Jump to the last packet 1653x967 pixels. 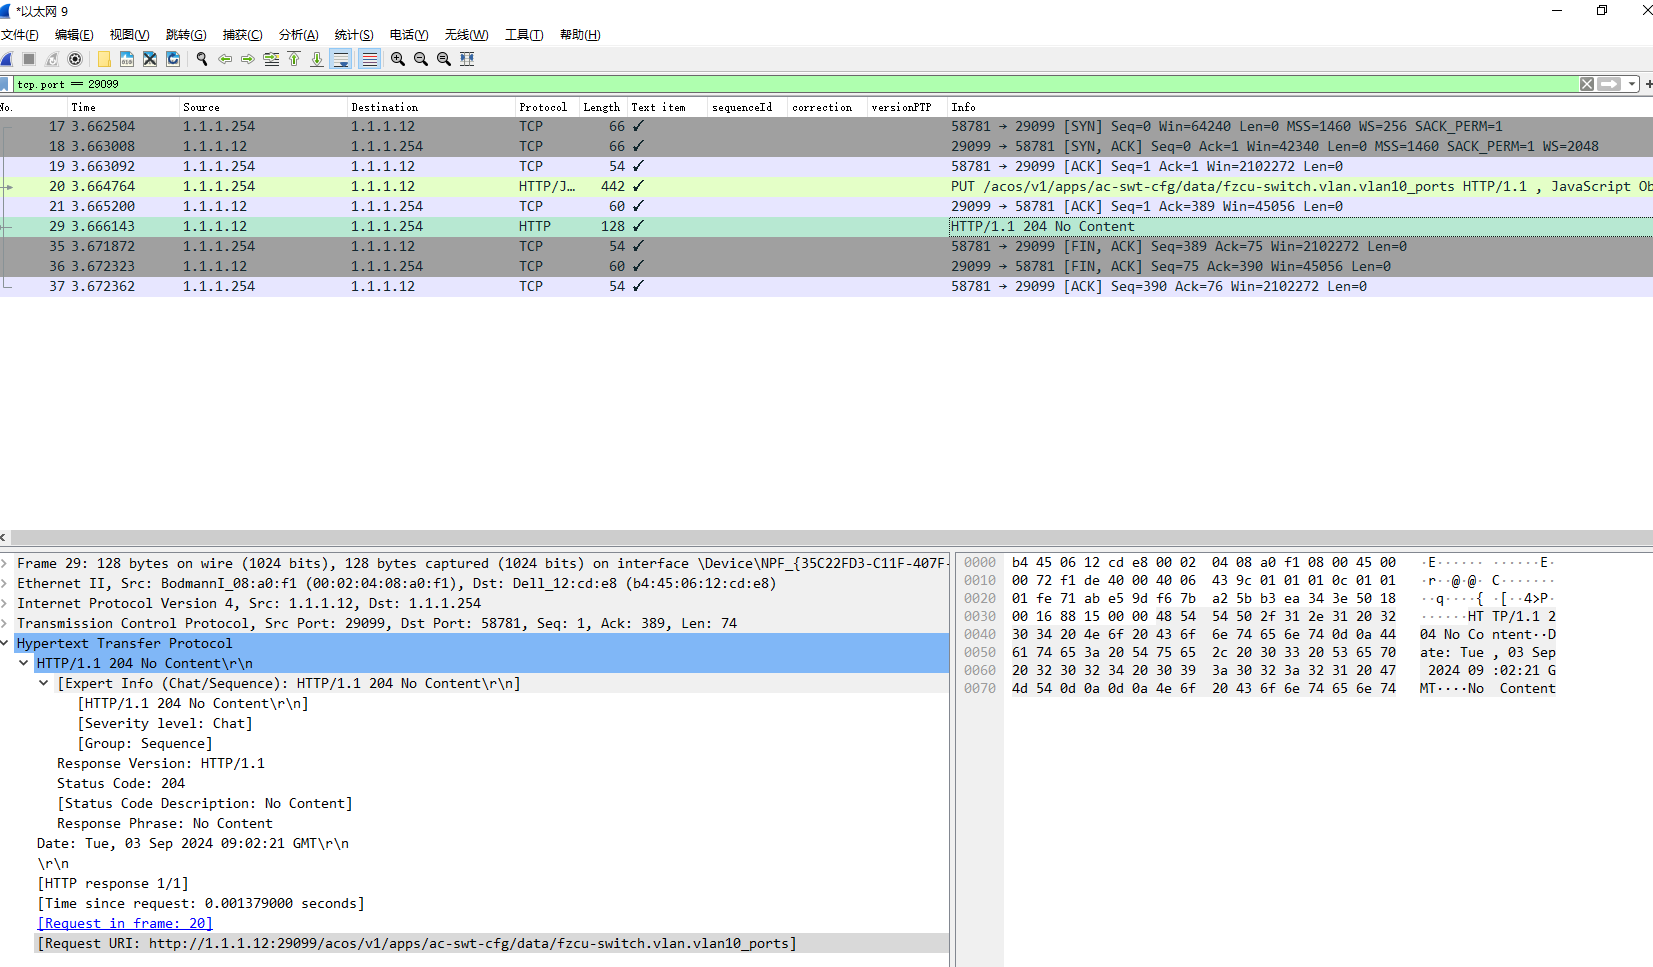pyautogui.click(x=317, y=59)
